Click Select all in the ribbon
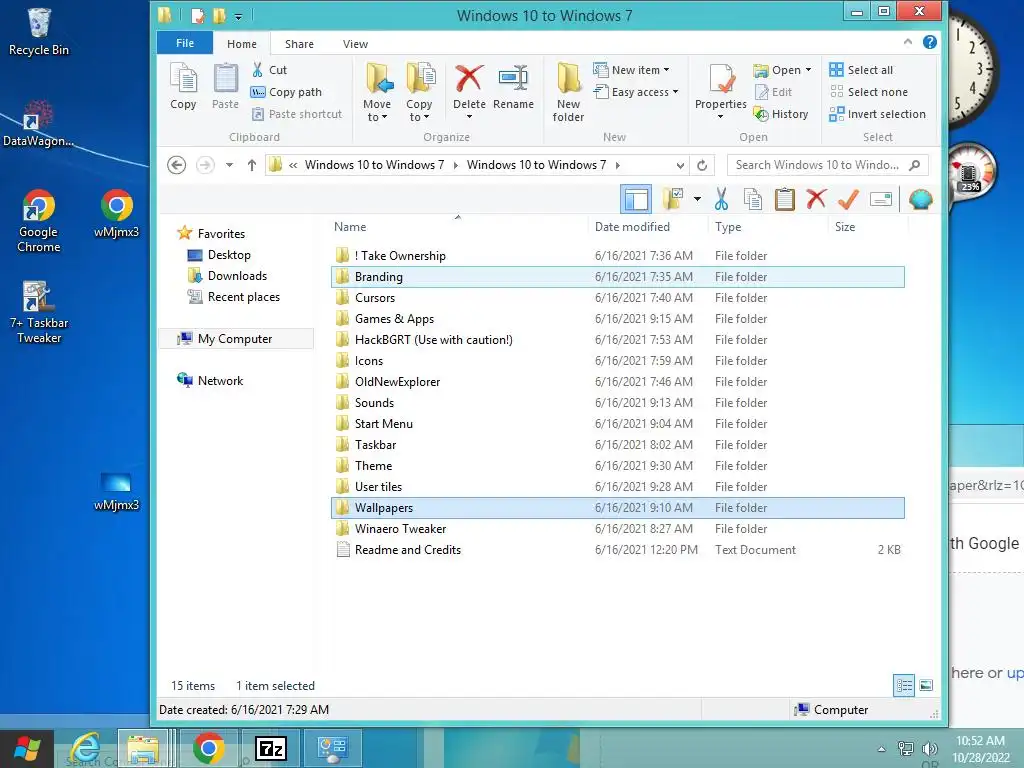Image resolution: width=1024 pixels, height=768 pixels. click(x=861, y=70)
